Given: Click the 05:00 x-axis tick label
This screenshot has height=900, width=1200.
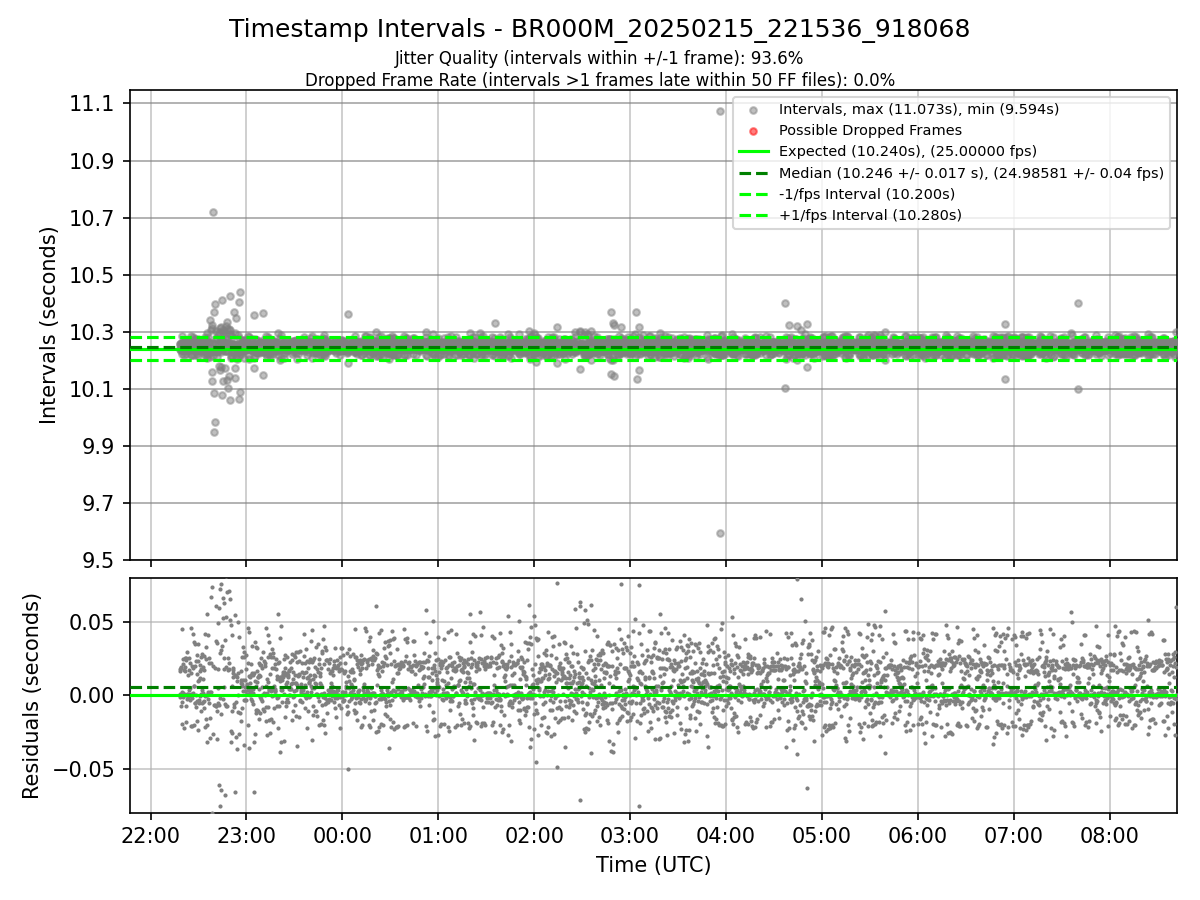Looking at the screenshot, I should click(821, 835).
